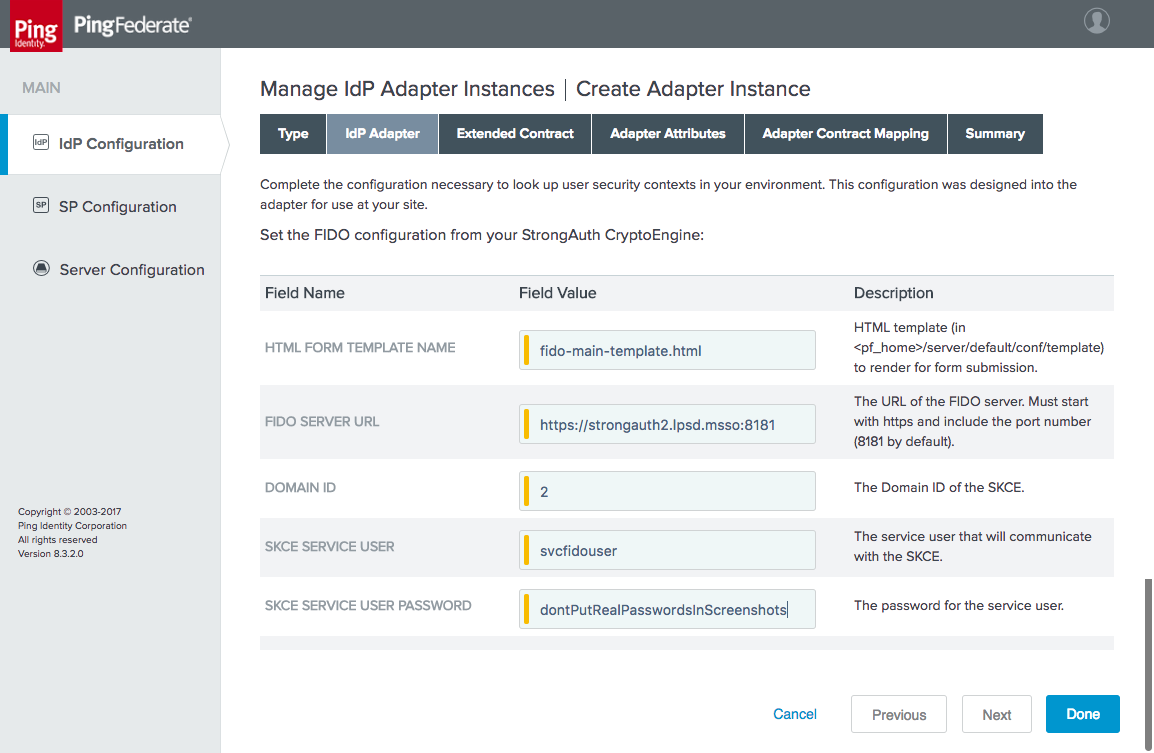Click the 'Description' column header

(893, 293)
